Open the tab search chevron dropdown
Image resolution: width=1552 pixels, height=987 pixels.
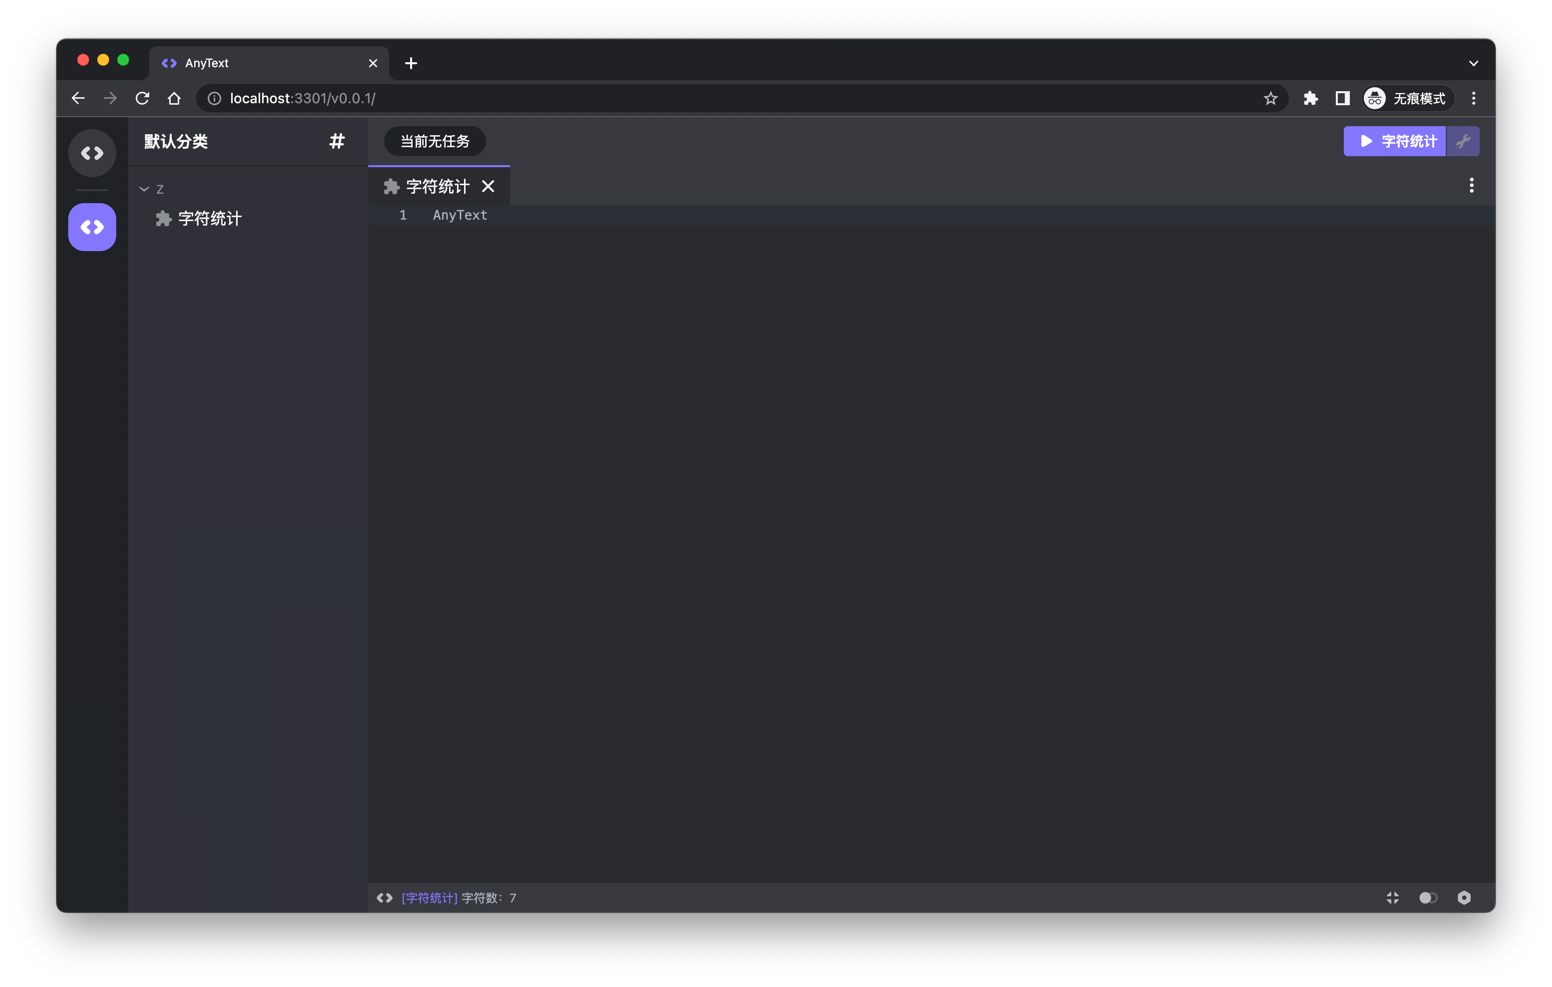click(x=1473, y=63)
